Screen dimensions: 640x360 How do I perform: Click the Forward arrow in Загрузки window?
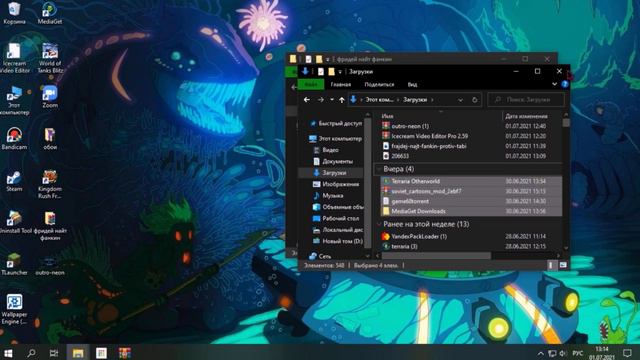[x=321, y=100]
